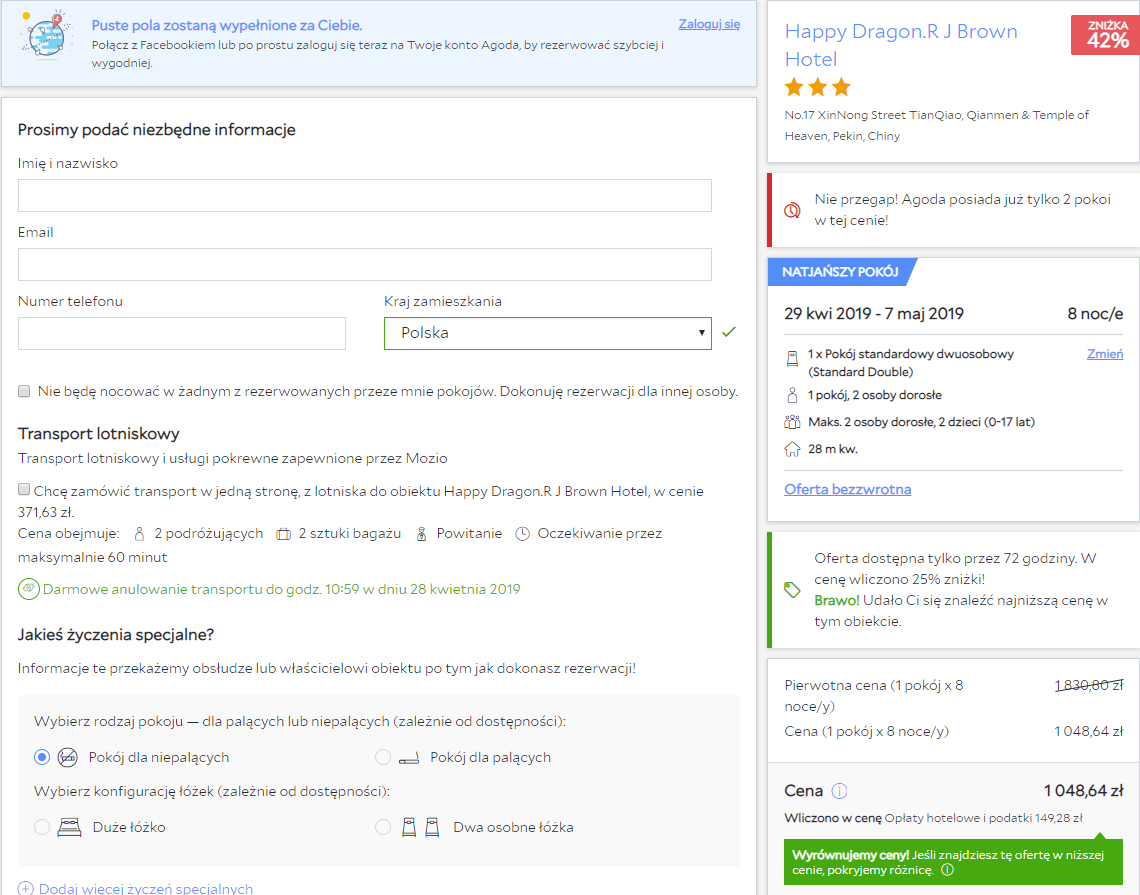The height and width of the screenshot is (895, 1140).
Task: Click Dodaj więcej życzeń specjalnych link
Action: coord(145,888)
